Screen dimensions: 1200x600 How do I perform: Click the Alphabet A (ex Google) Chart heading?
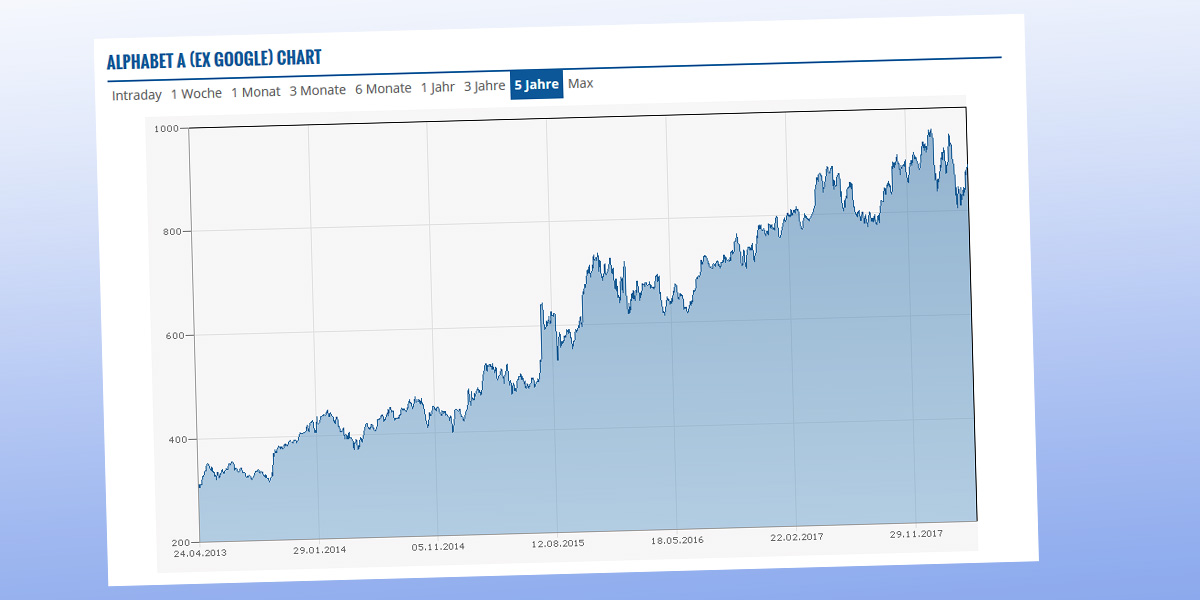214,59
